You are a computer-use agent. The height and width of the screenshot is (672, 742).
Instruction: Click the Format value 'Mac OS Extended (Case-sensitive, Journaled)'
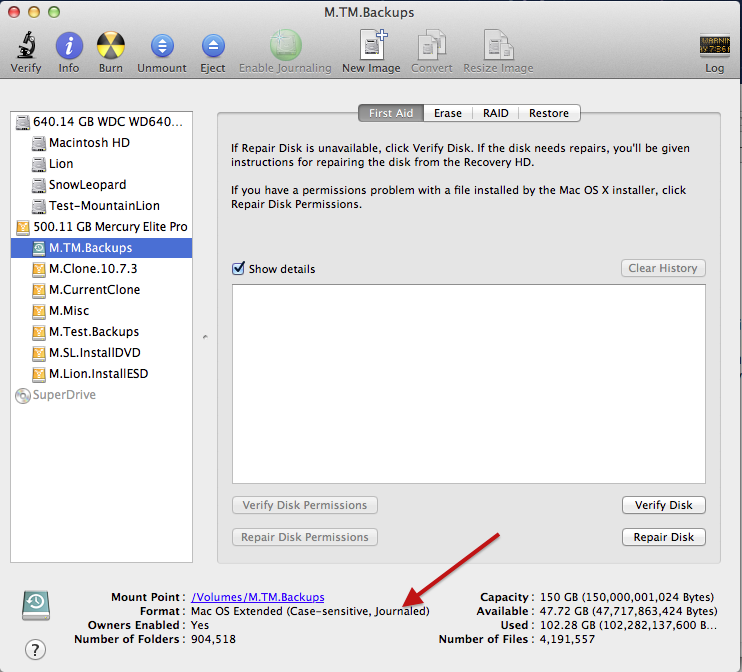point(310,611)
